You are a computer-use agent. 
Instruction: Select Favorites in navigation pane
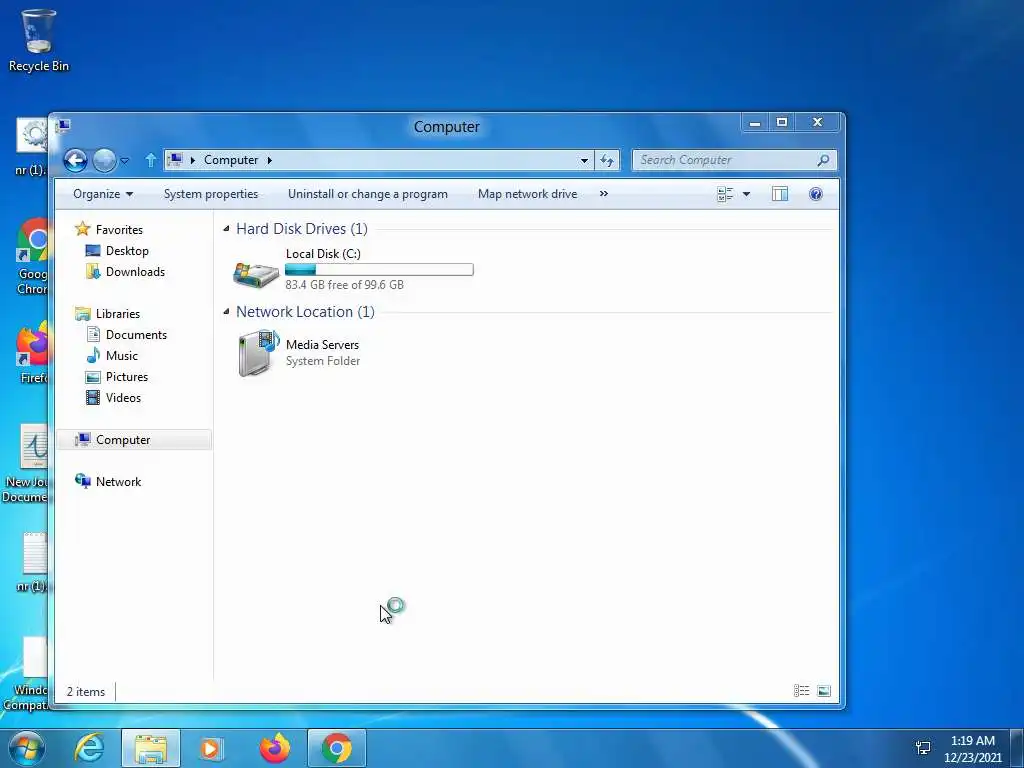(119, 229)
